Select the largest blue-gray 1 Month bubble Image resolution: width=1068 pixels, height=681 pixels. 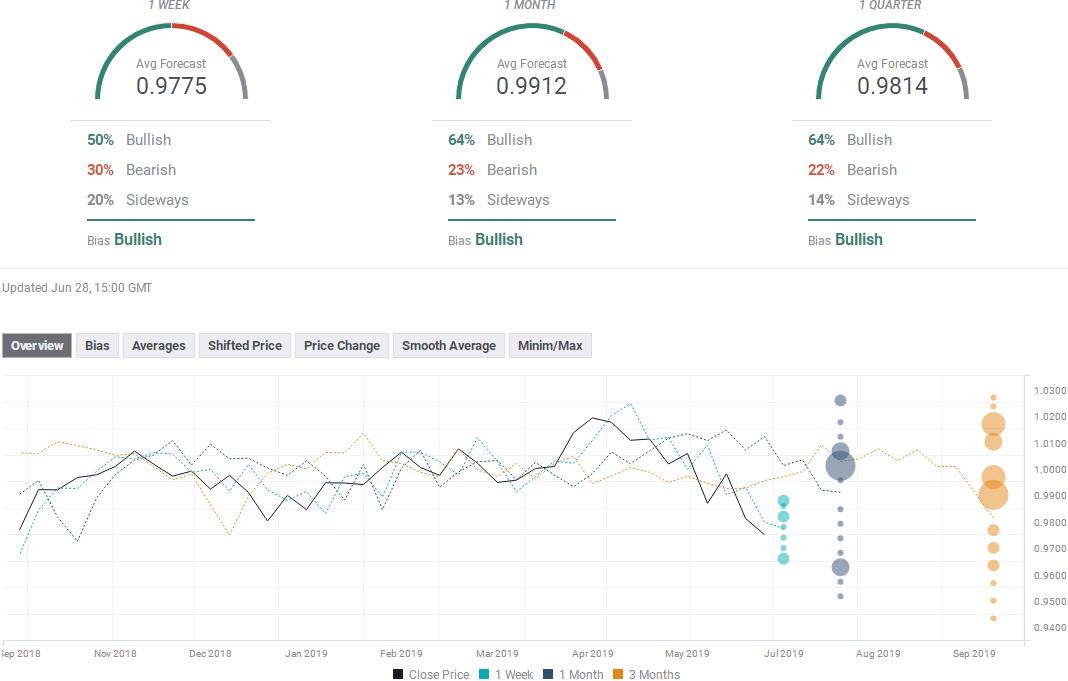[840, 465]
